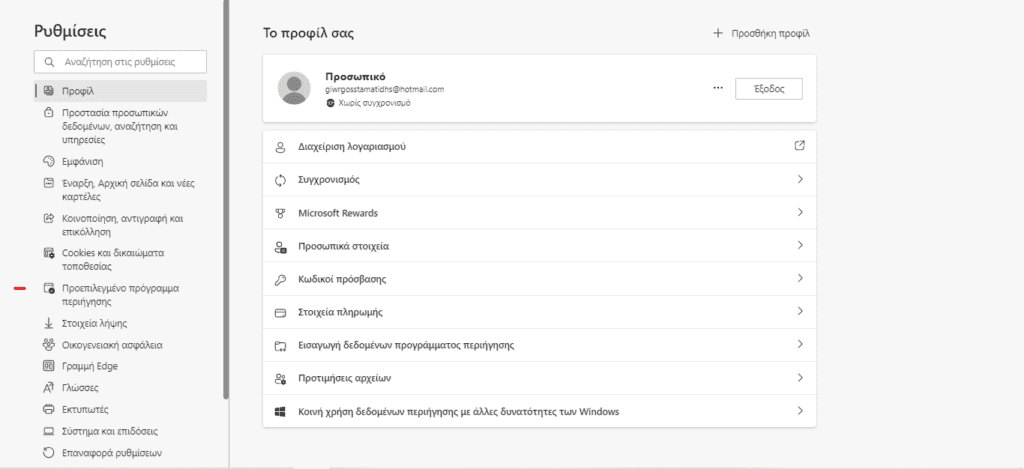Image resolution: width=1024 pixels, height=469 pixels.
Task: Expand the Προσωπικά στοιχεία row chevron
Action: [x=799, y=246]
